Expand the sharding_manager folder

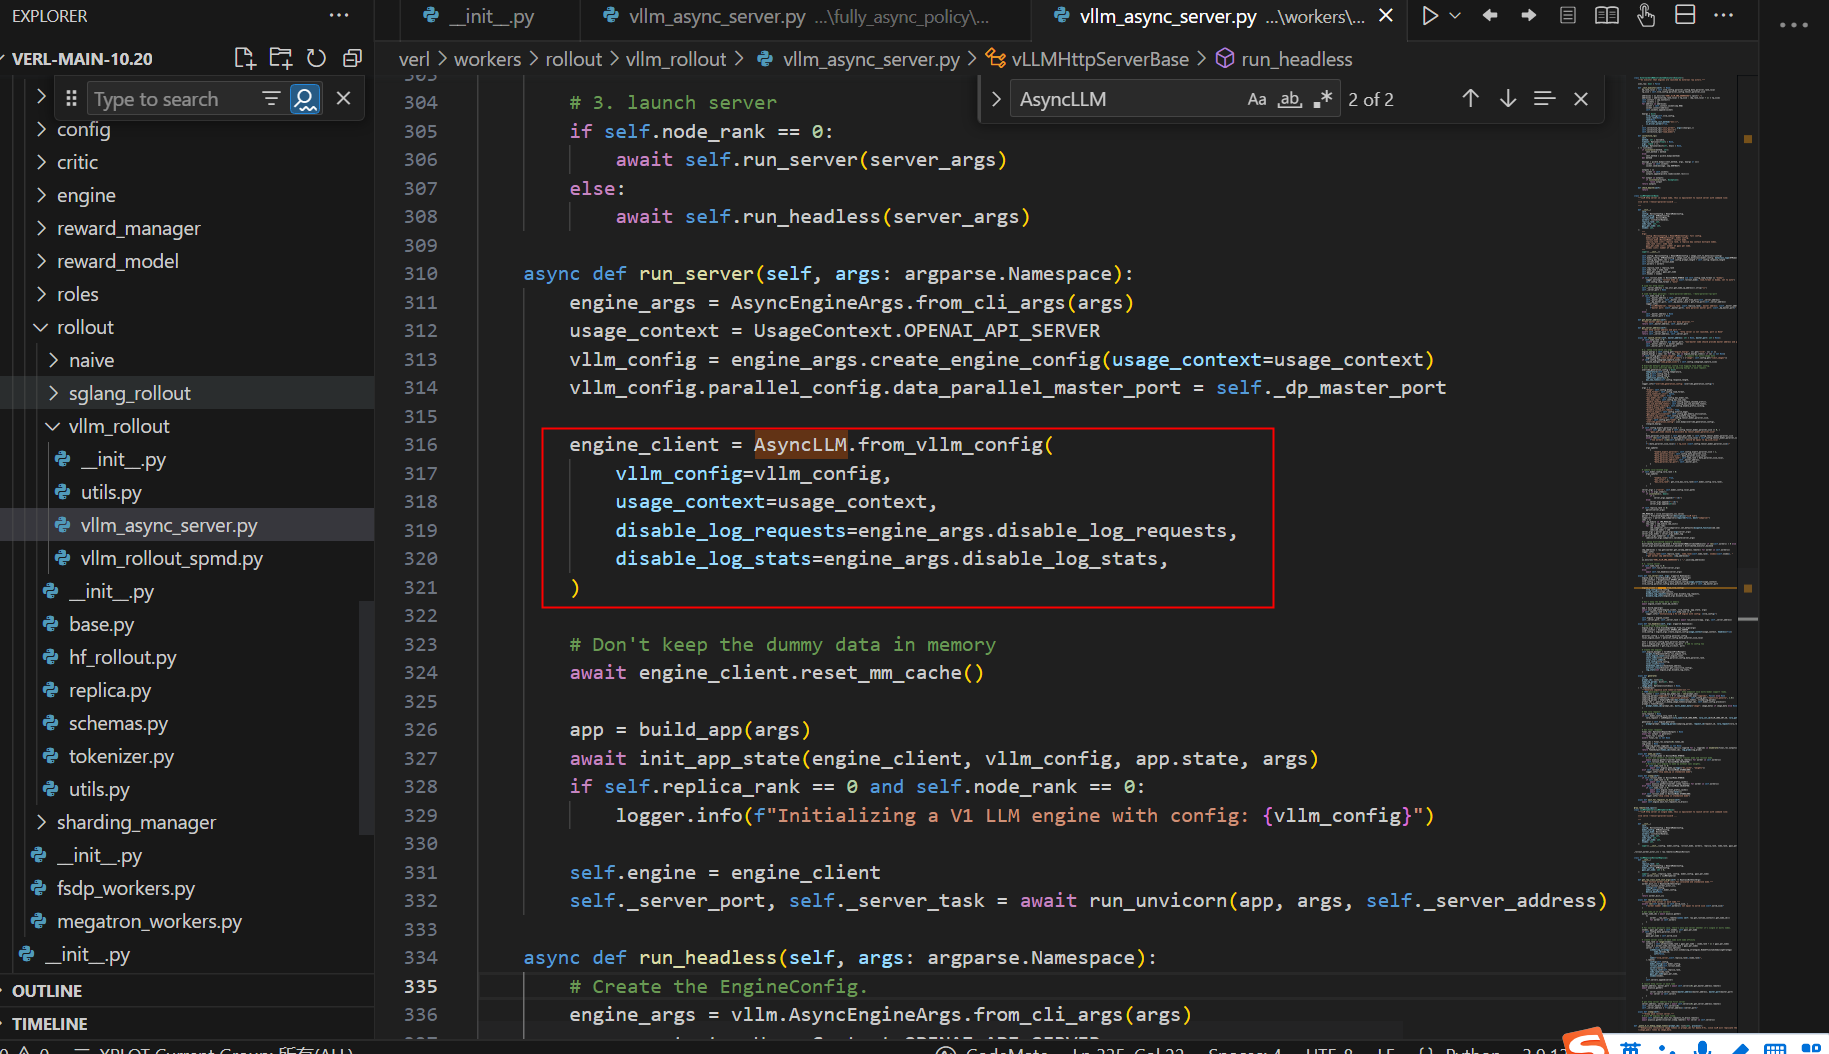(x=41, y=822)
